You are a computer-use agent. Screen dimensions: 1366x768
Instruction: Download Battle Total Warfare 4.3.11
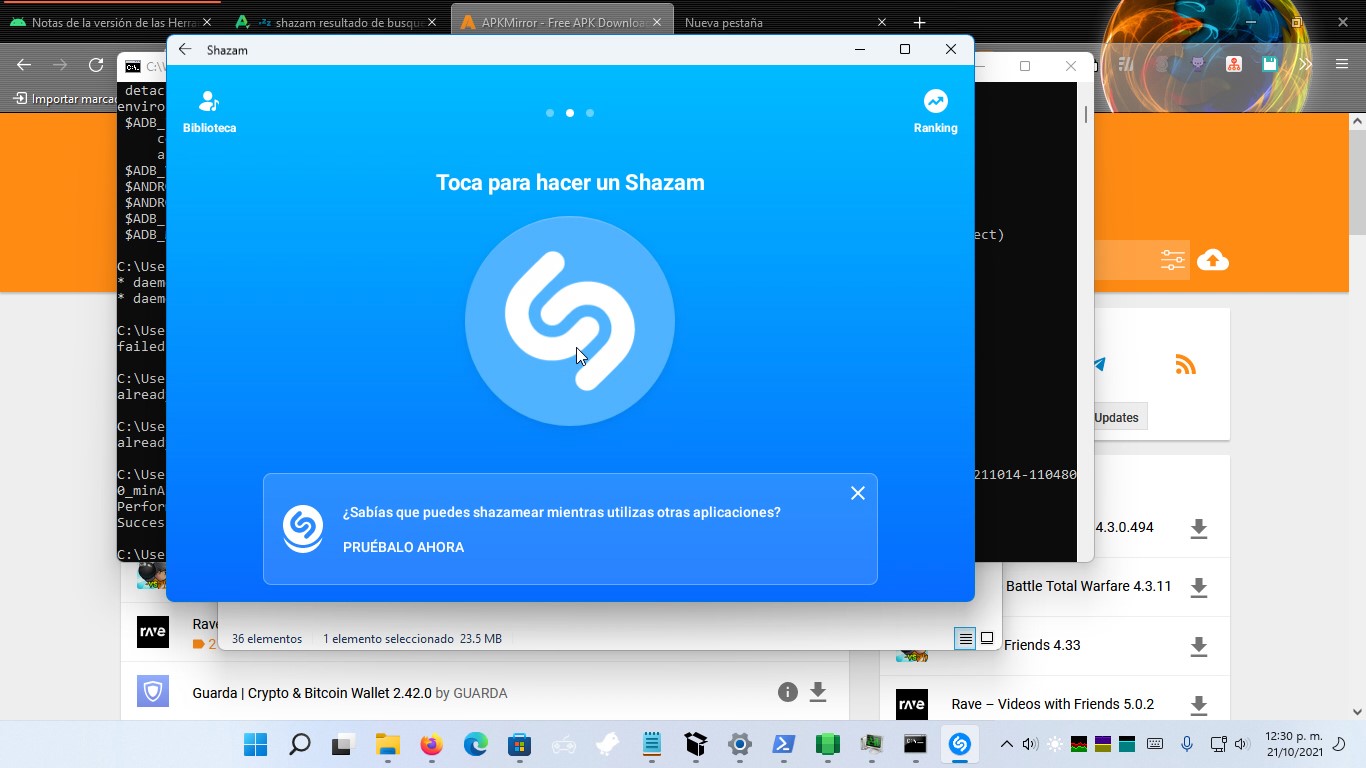point(1198,587)
